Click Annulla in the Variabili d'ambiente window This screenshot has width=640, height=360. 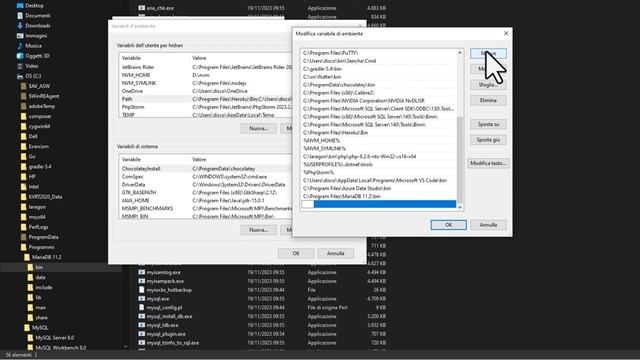coord(336,253)
